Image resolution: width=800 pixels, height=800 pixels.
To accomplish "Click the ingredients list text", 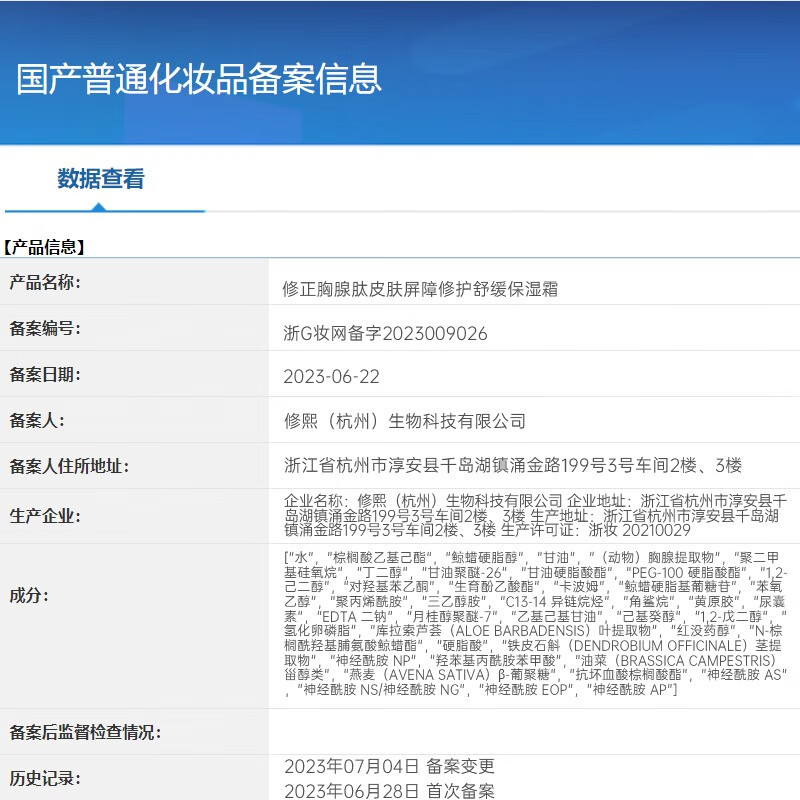I will coord(536,623).
